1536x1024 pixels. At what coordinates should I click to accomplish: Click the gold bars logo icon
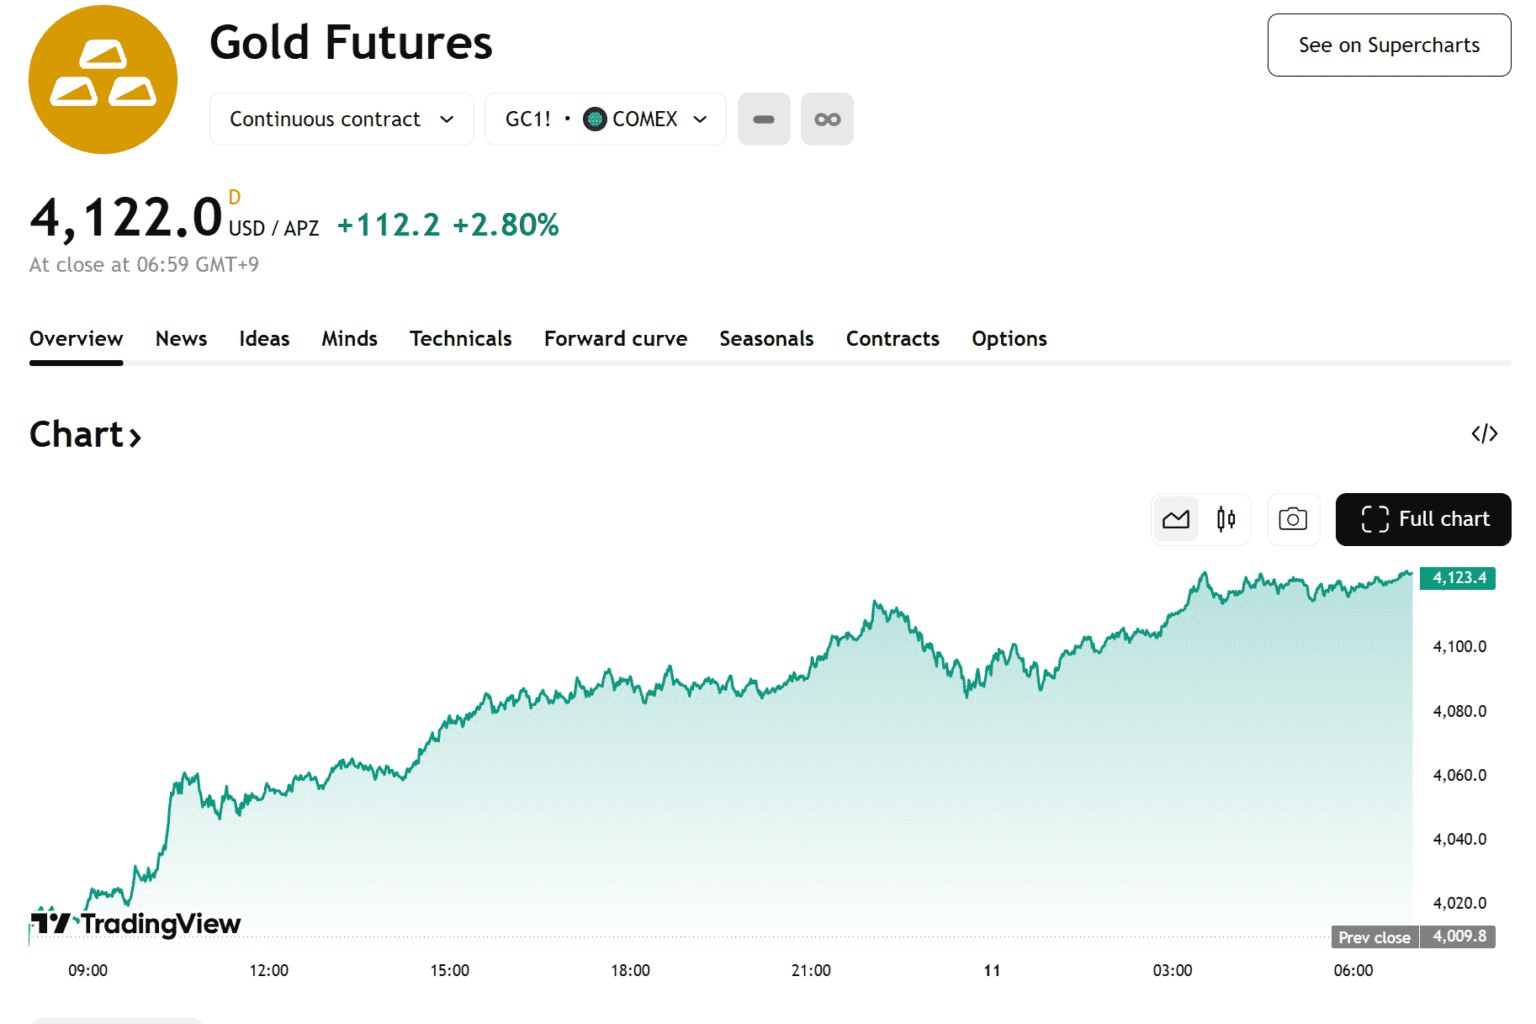click(x=103, y=79)
